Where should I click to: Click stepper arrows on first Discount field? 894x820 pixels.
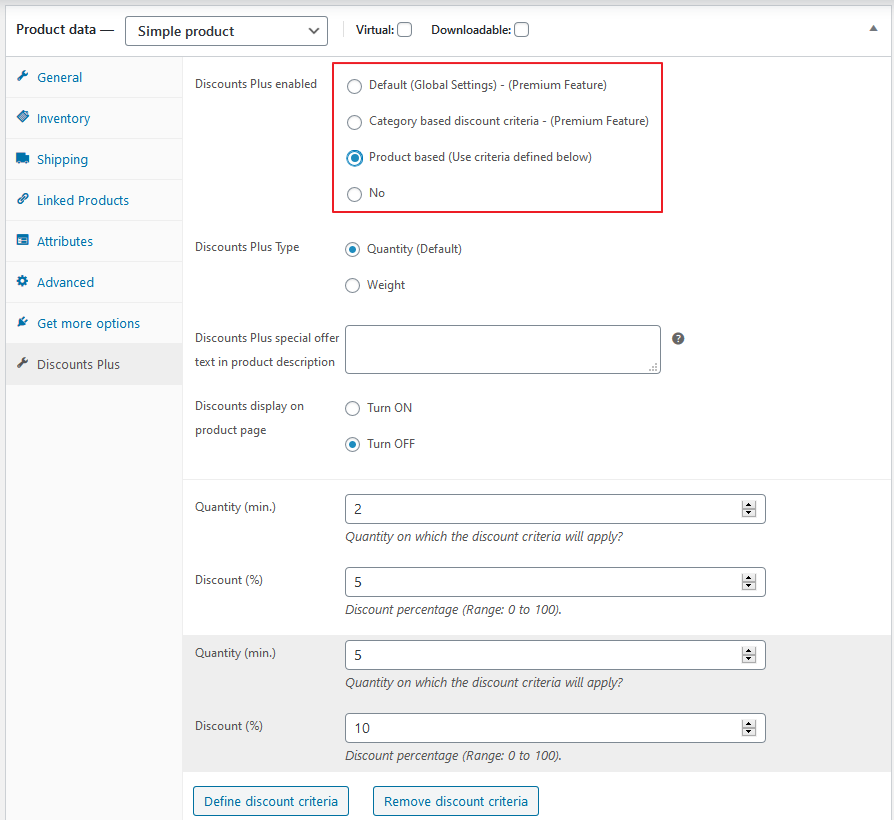[749, 582]
